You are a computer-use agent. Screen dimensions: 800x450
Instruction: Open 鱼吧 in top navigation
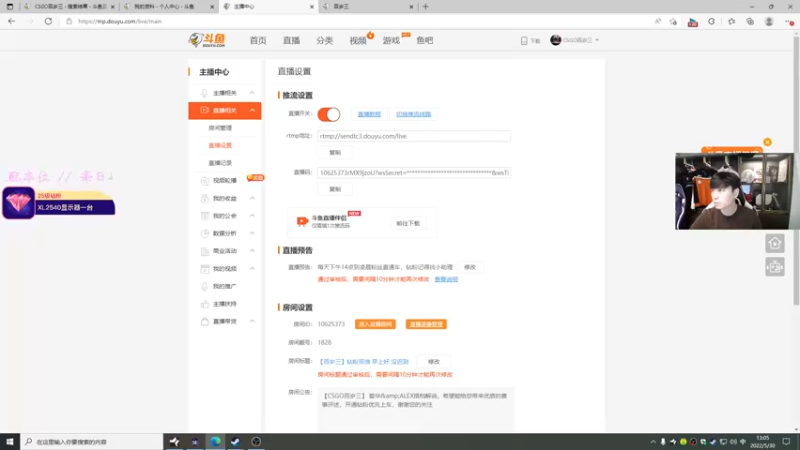424,40
